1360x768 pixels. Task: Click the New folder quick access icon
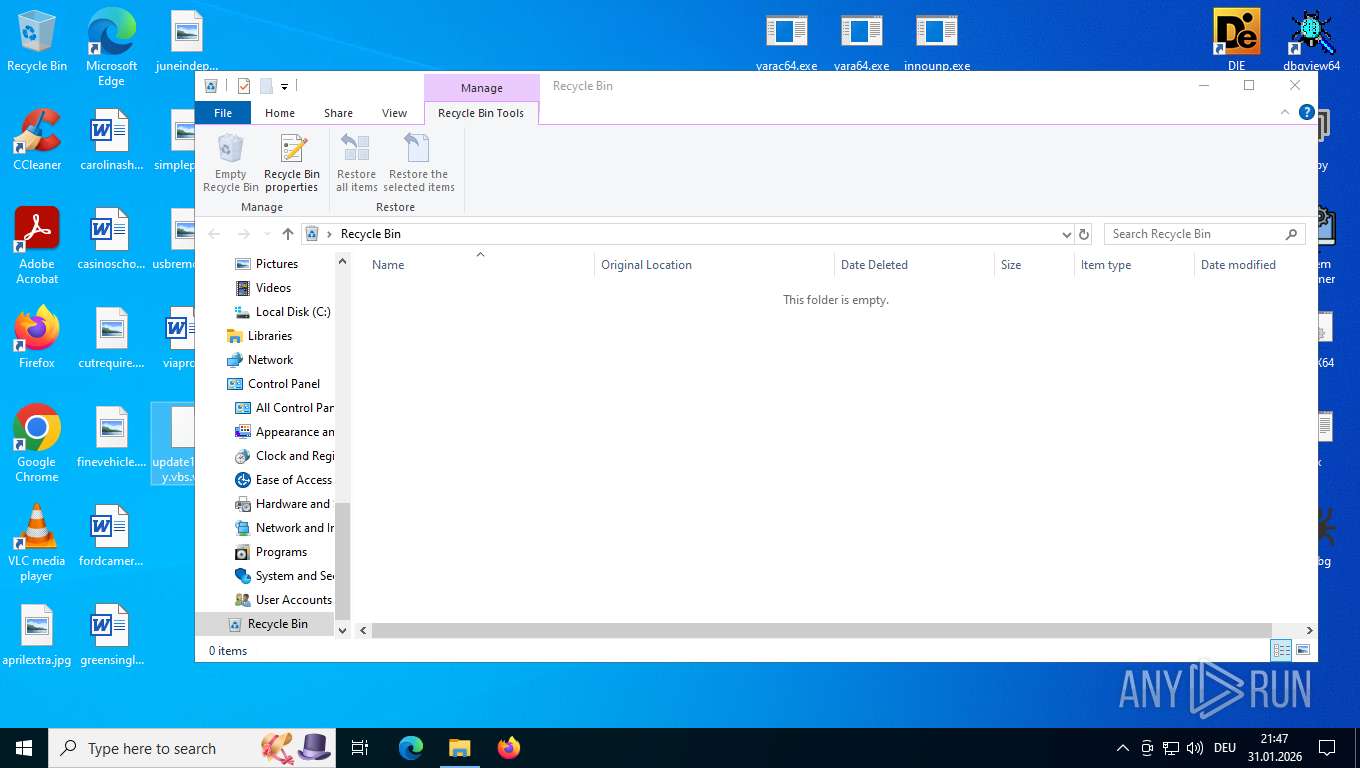pos(266,86)
